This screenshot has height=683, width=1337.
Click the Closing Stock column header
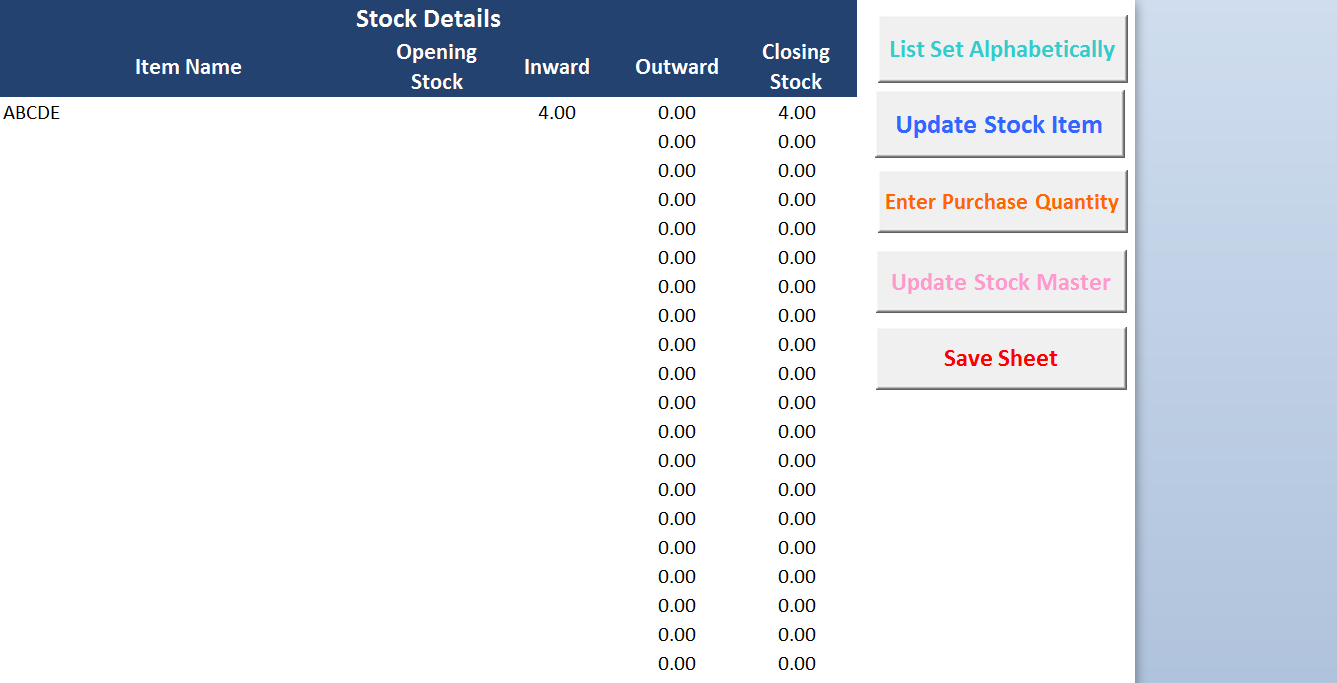pos(797,67)
